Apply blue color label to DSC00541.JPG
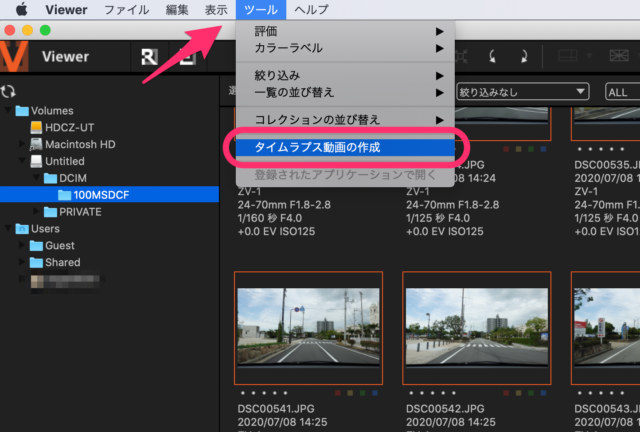The image size is (640, 432). click(x=375, y=393)
